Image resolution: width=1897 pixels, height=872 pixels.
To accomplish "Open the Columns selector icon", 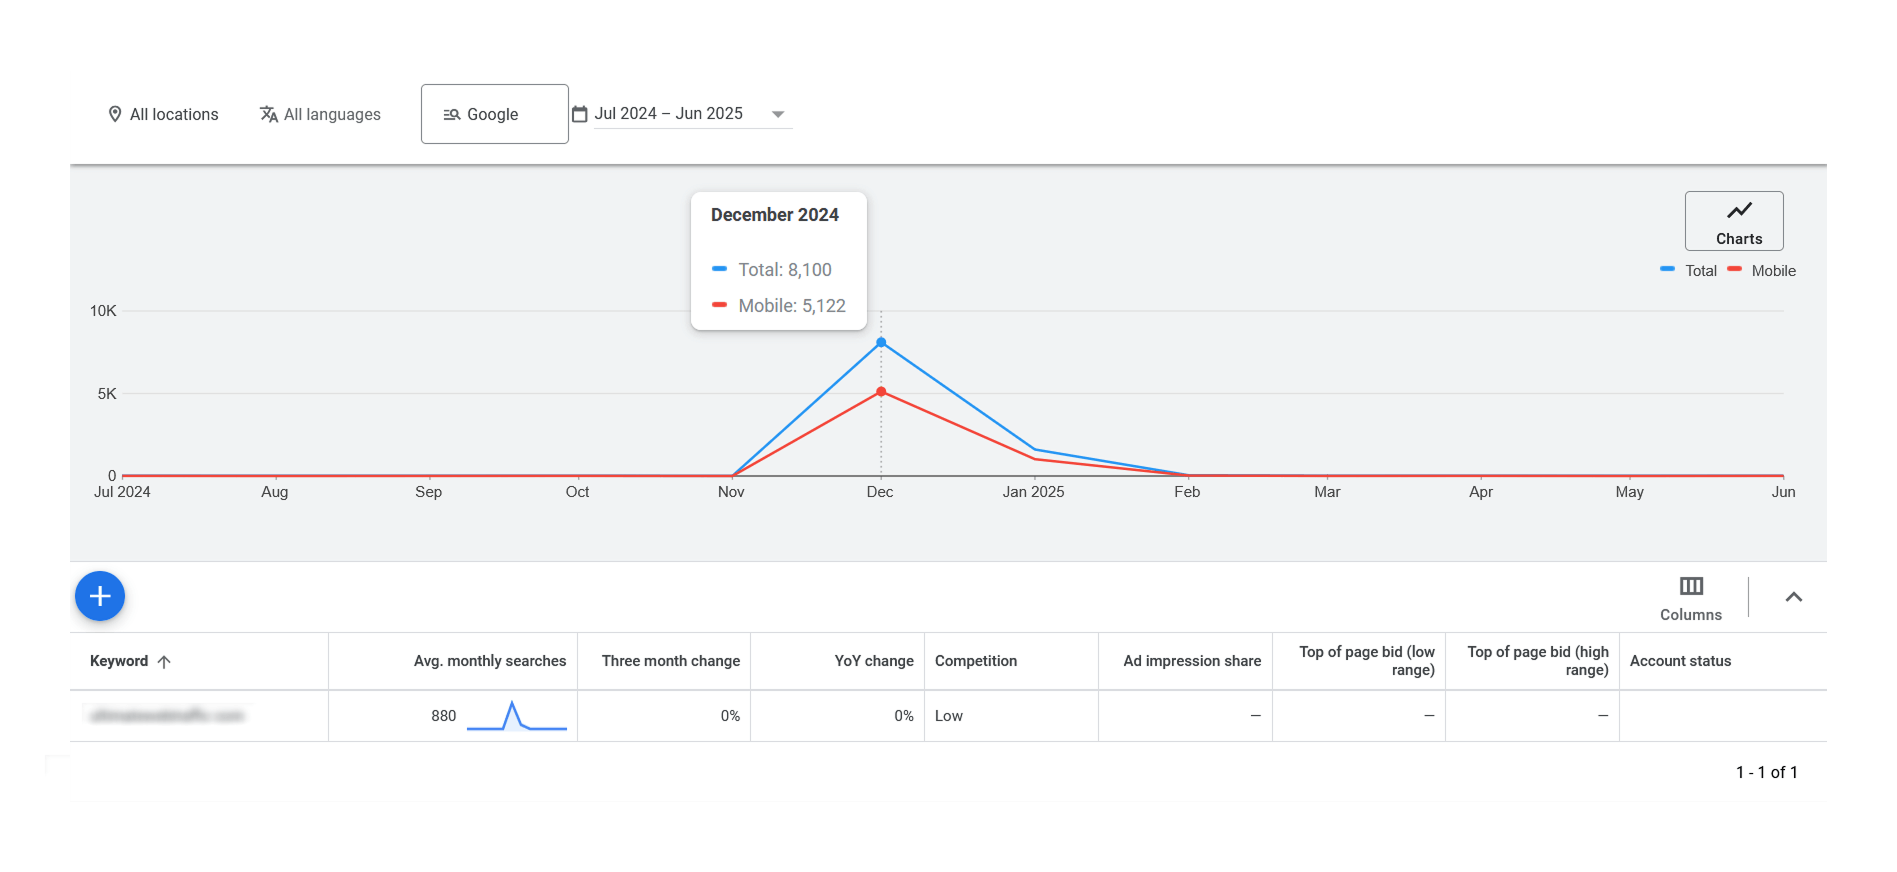I will tap(1691, 587).
